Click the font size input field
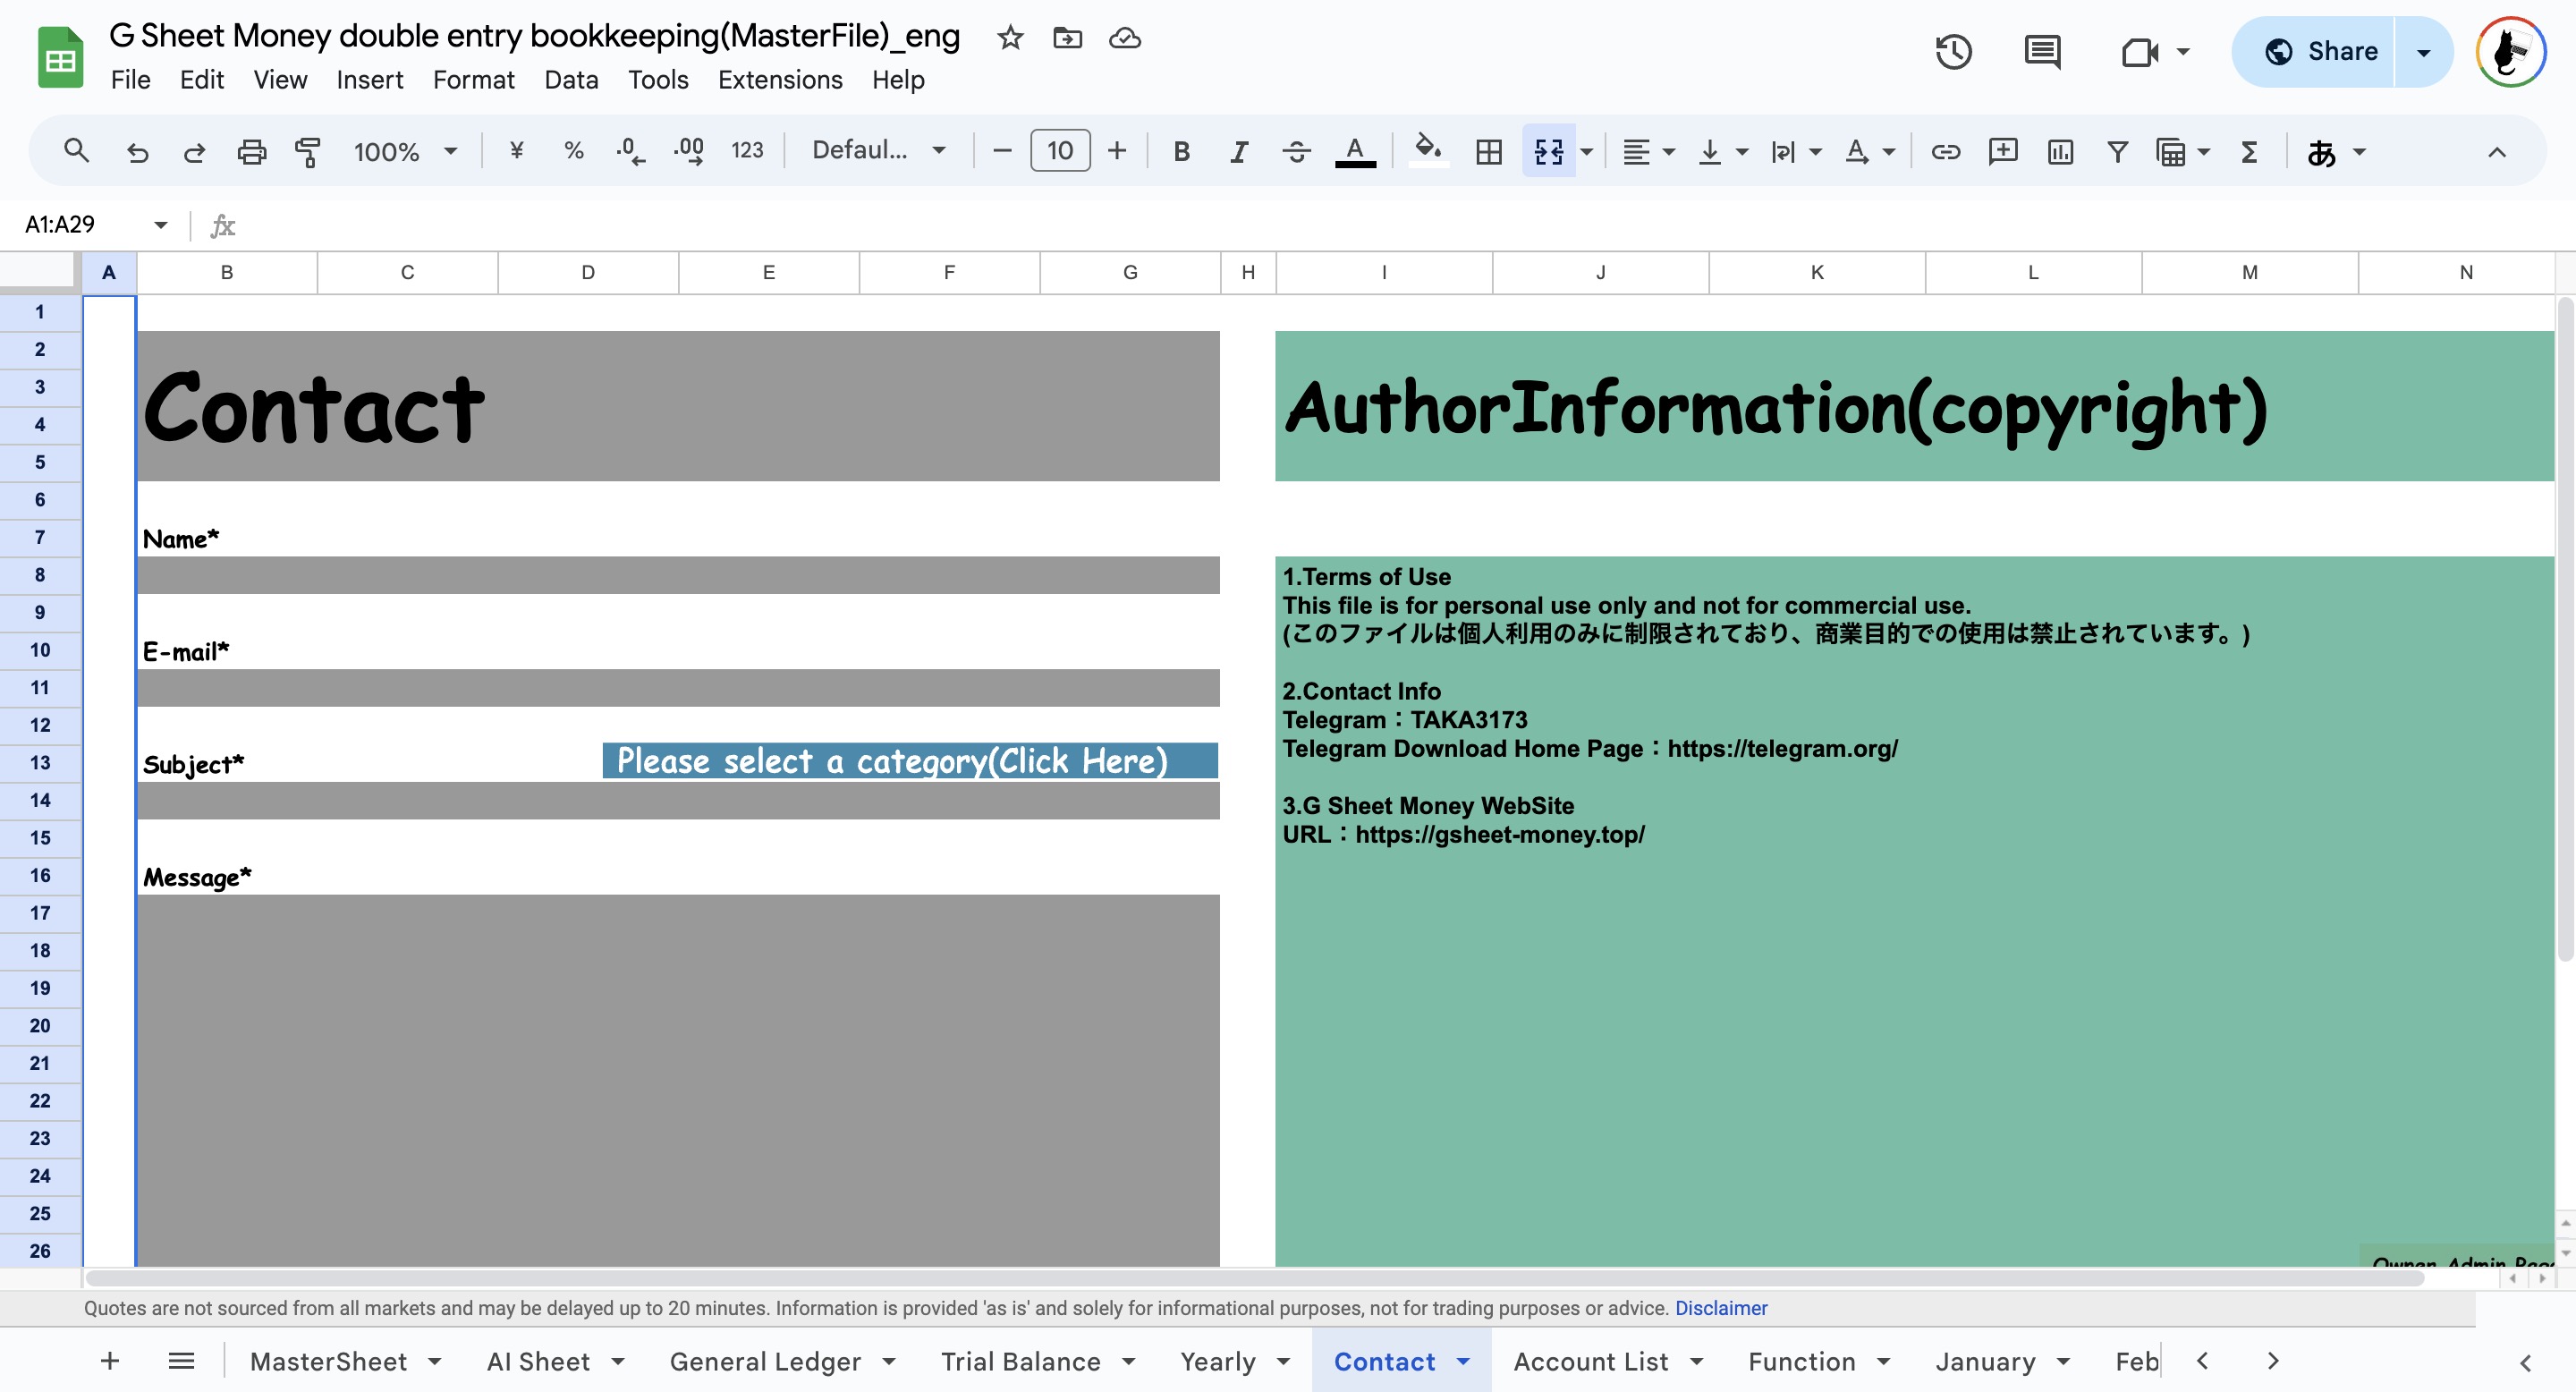The width and height of the screenshot is (2576, 1392). (x=1060, y=151)
